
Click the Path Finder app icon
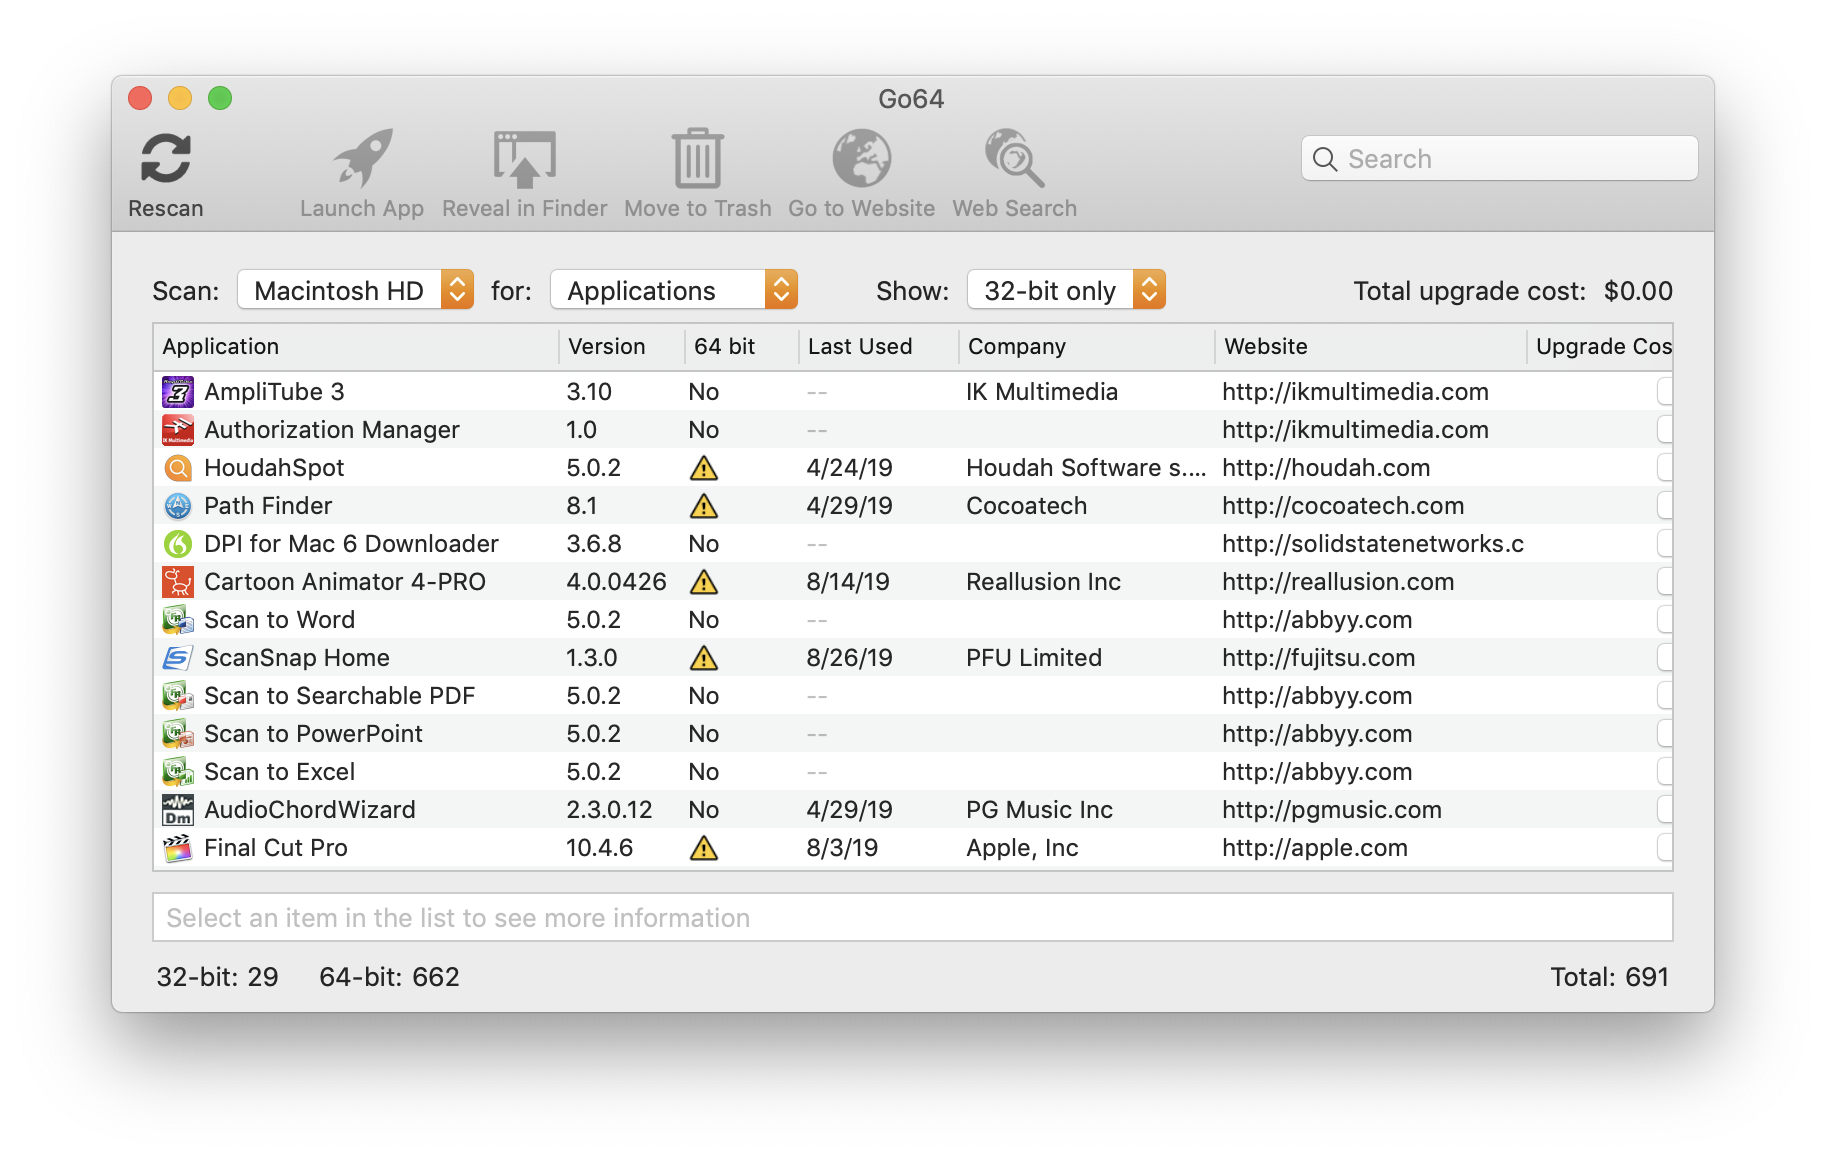click(178, 506)
